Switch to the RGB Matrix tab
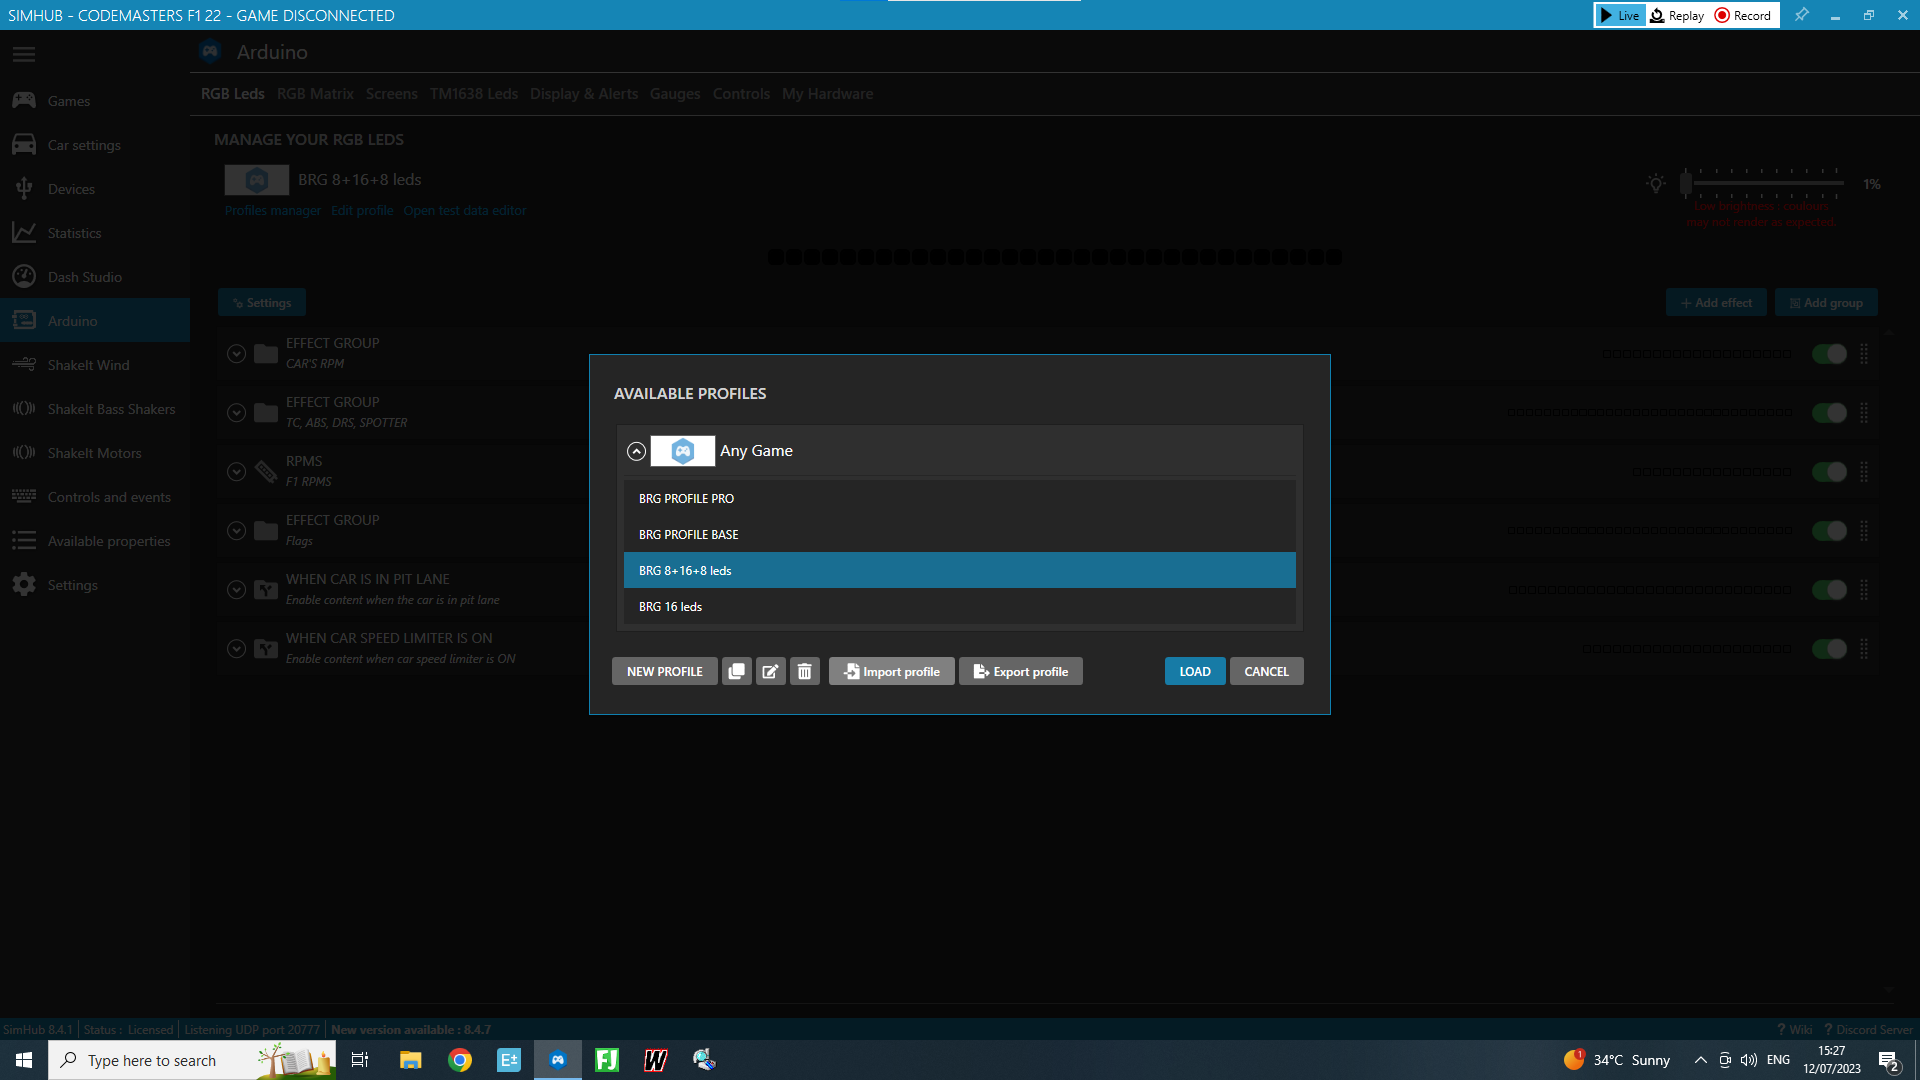Screen dimensions: 1920x1080 315,94
